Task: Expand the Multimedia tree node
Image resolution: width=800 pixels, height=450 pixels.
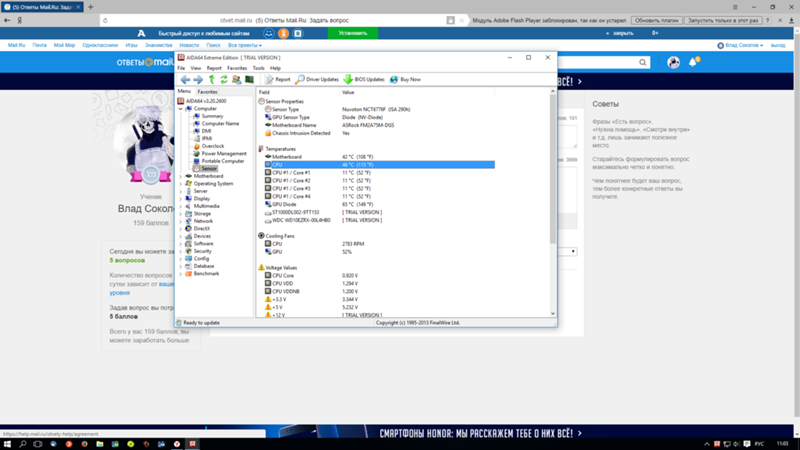Action: click(181, 206)
